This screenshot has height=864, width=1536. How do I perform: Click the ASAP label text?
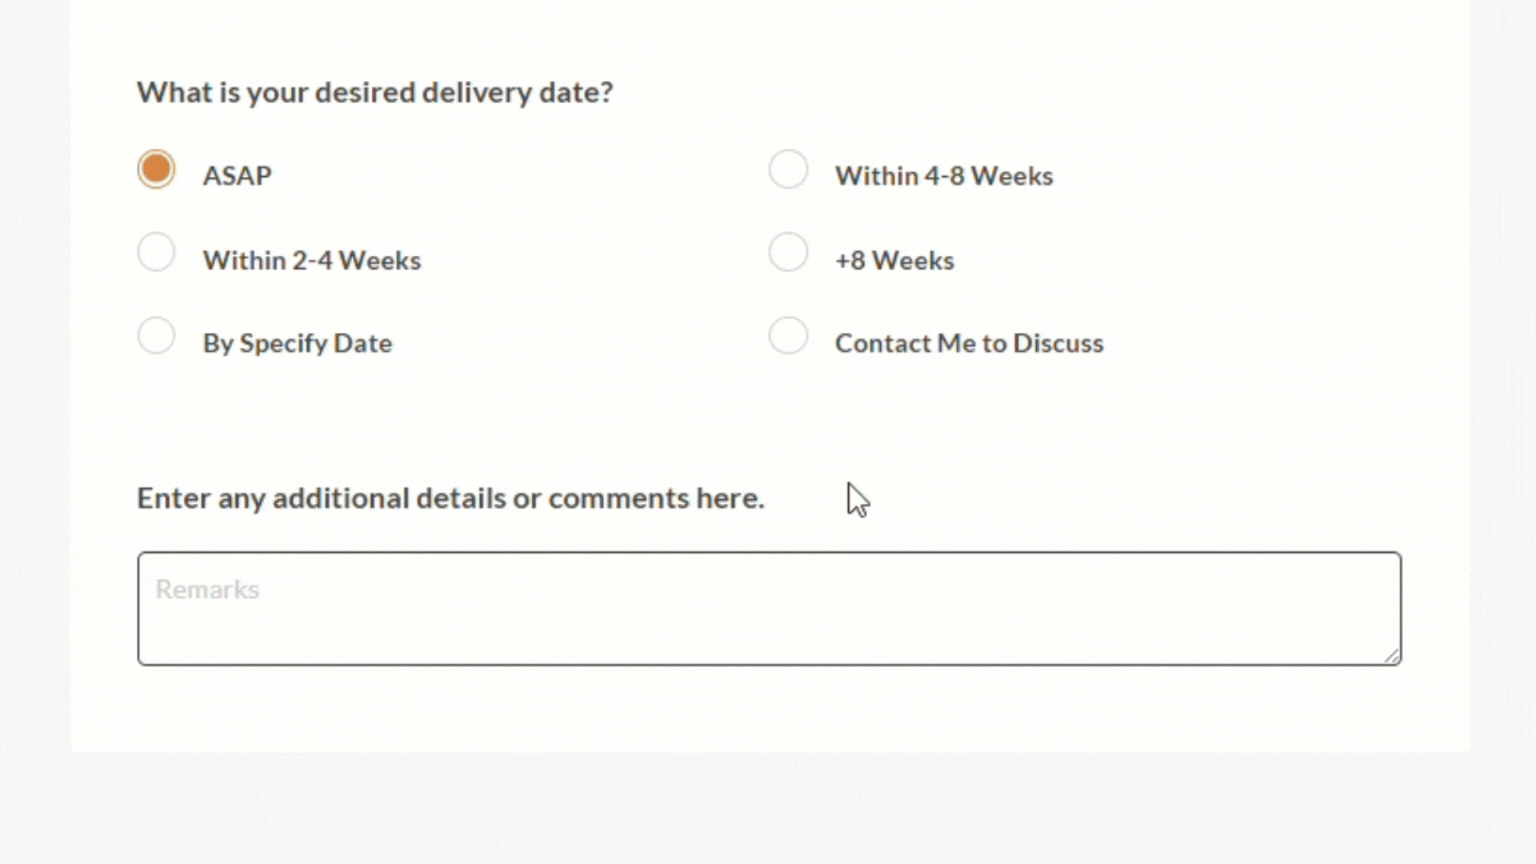tap(237, 176)
